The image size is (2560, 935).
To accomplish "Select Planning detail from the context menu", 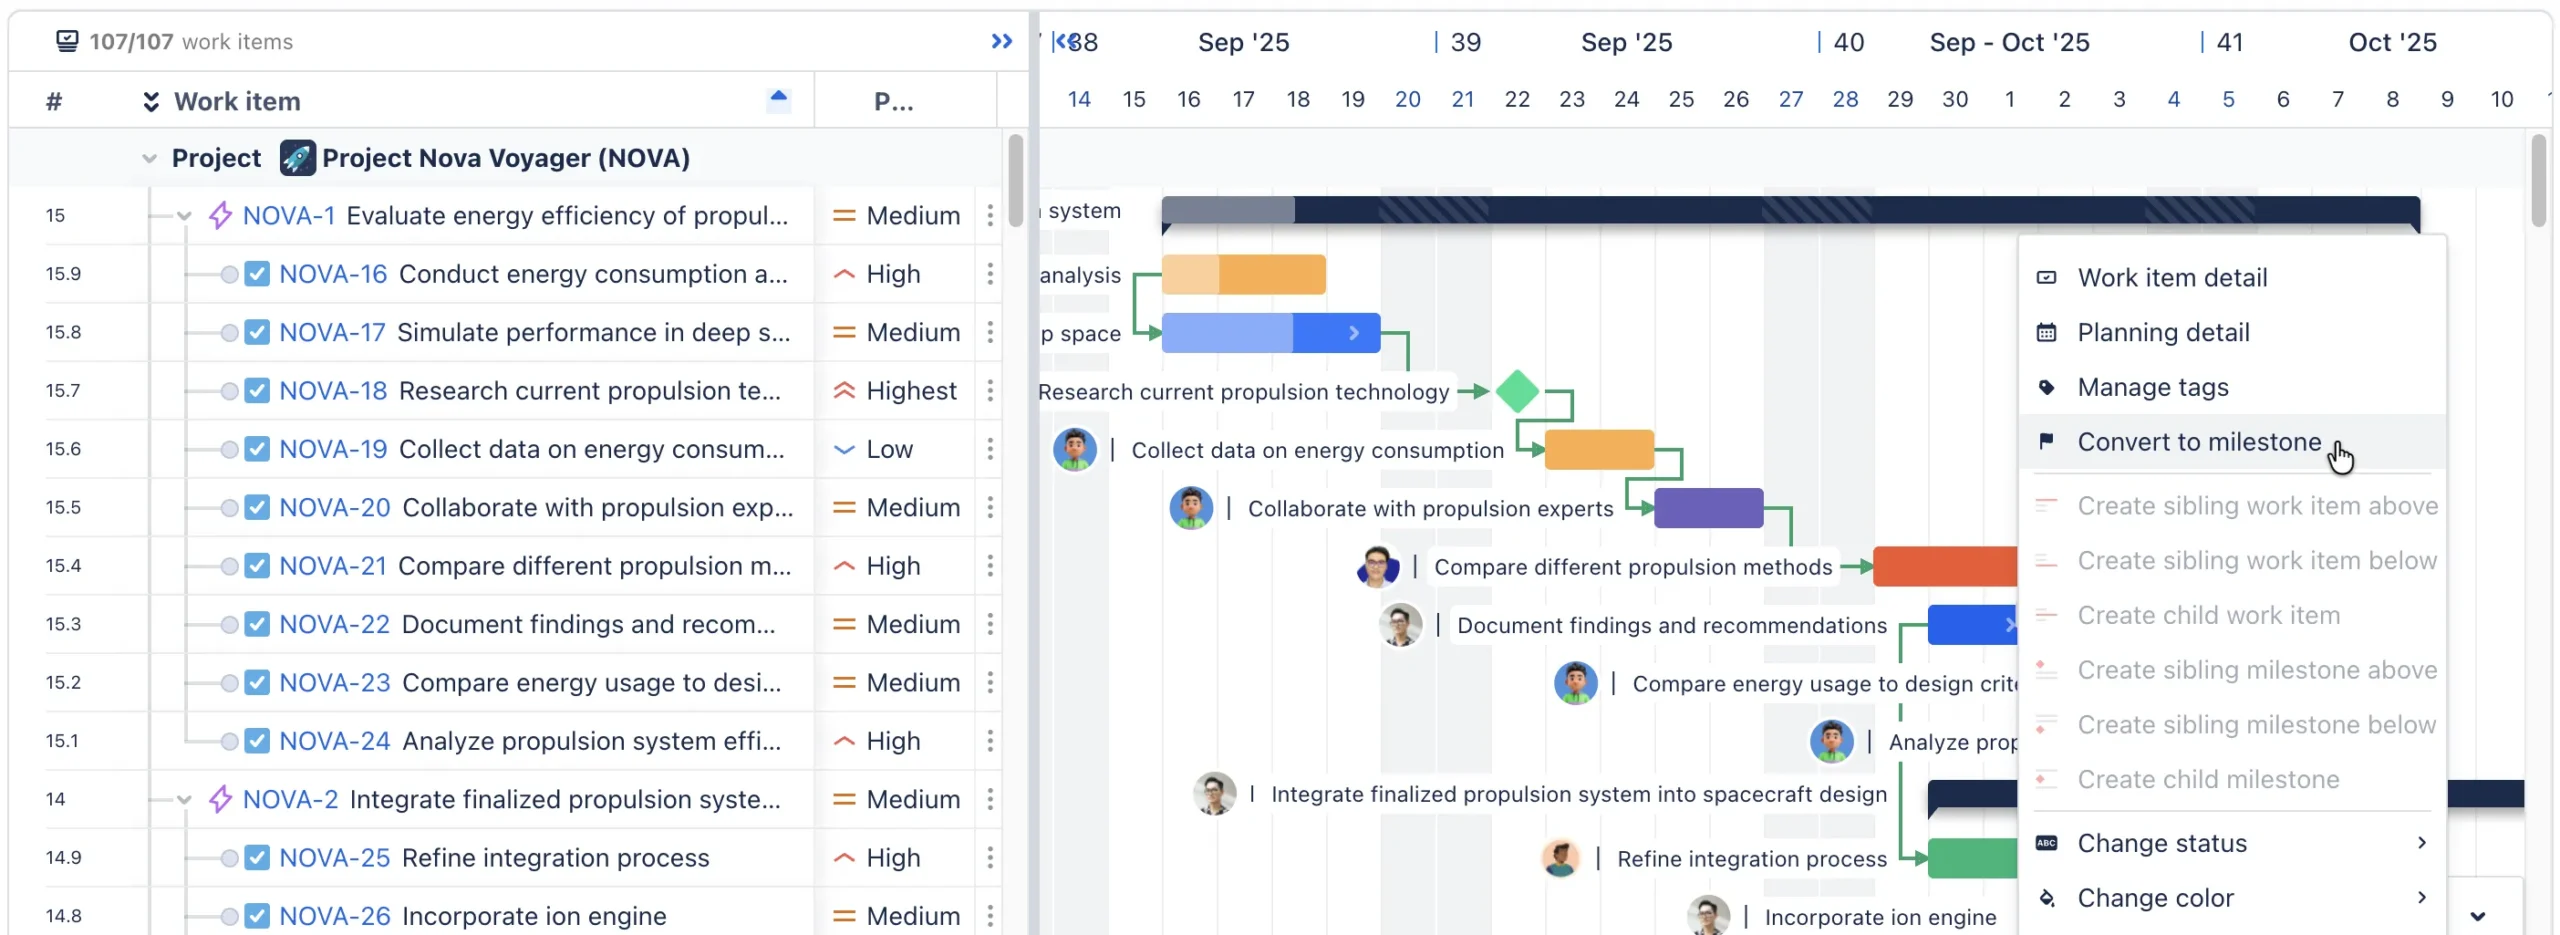I will coord(2164,332).
